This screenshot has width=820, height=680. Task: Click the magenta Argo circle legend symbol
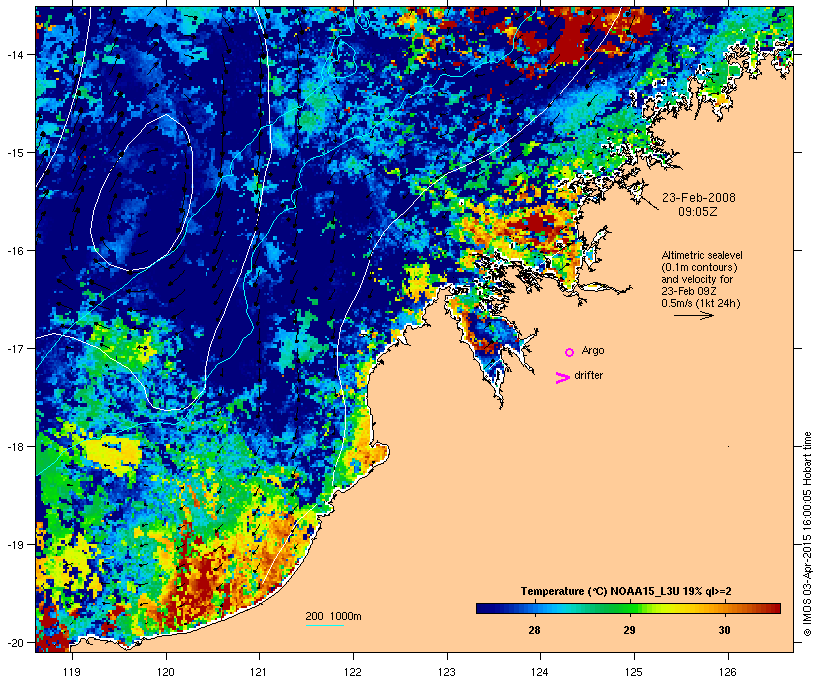[570, 352]
